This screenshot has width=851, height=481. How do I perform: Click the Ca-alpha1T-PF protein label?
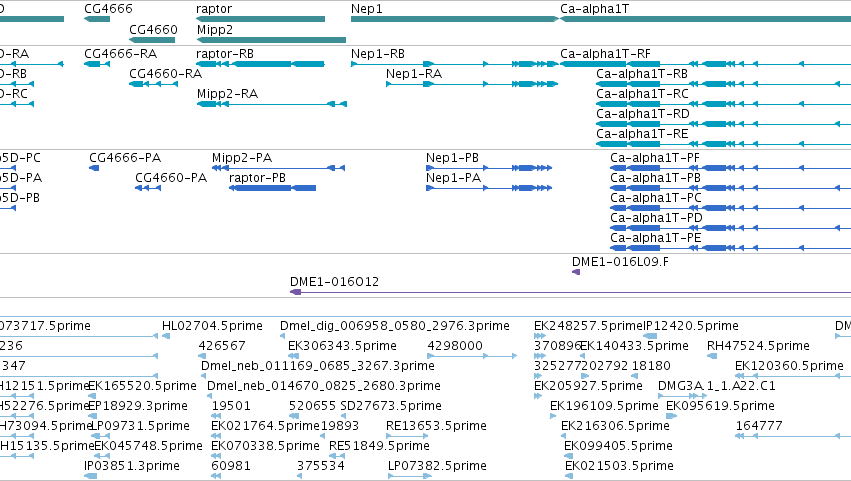coord(655,158)
